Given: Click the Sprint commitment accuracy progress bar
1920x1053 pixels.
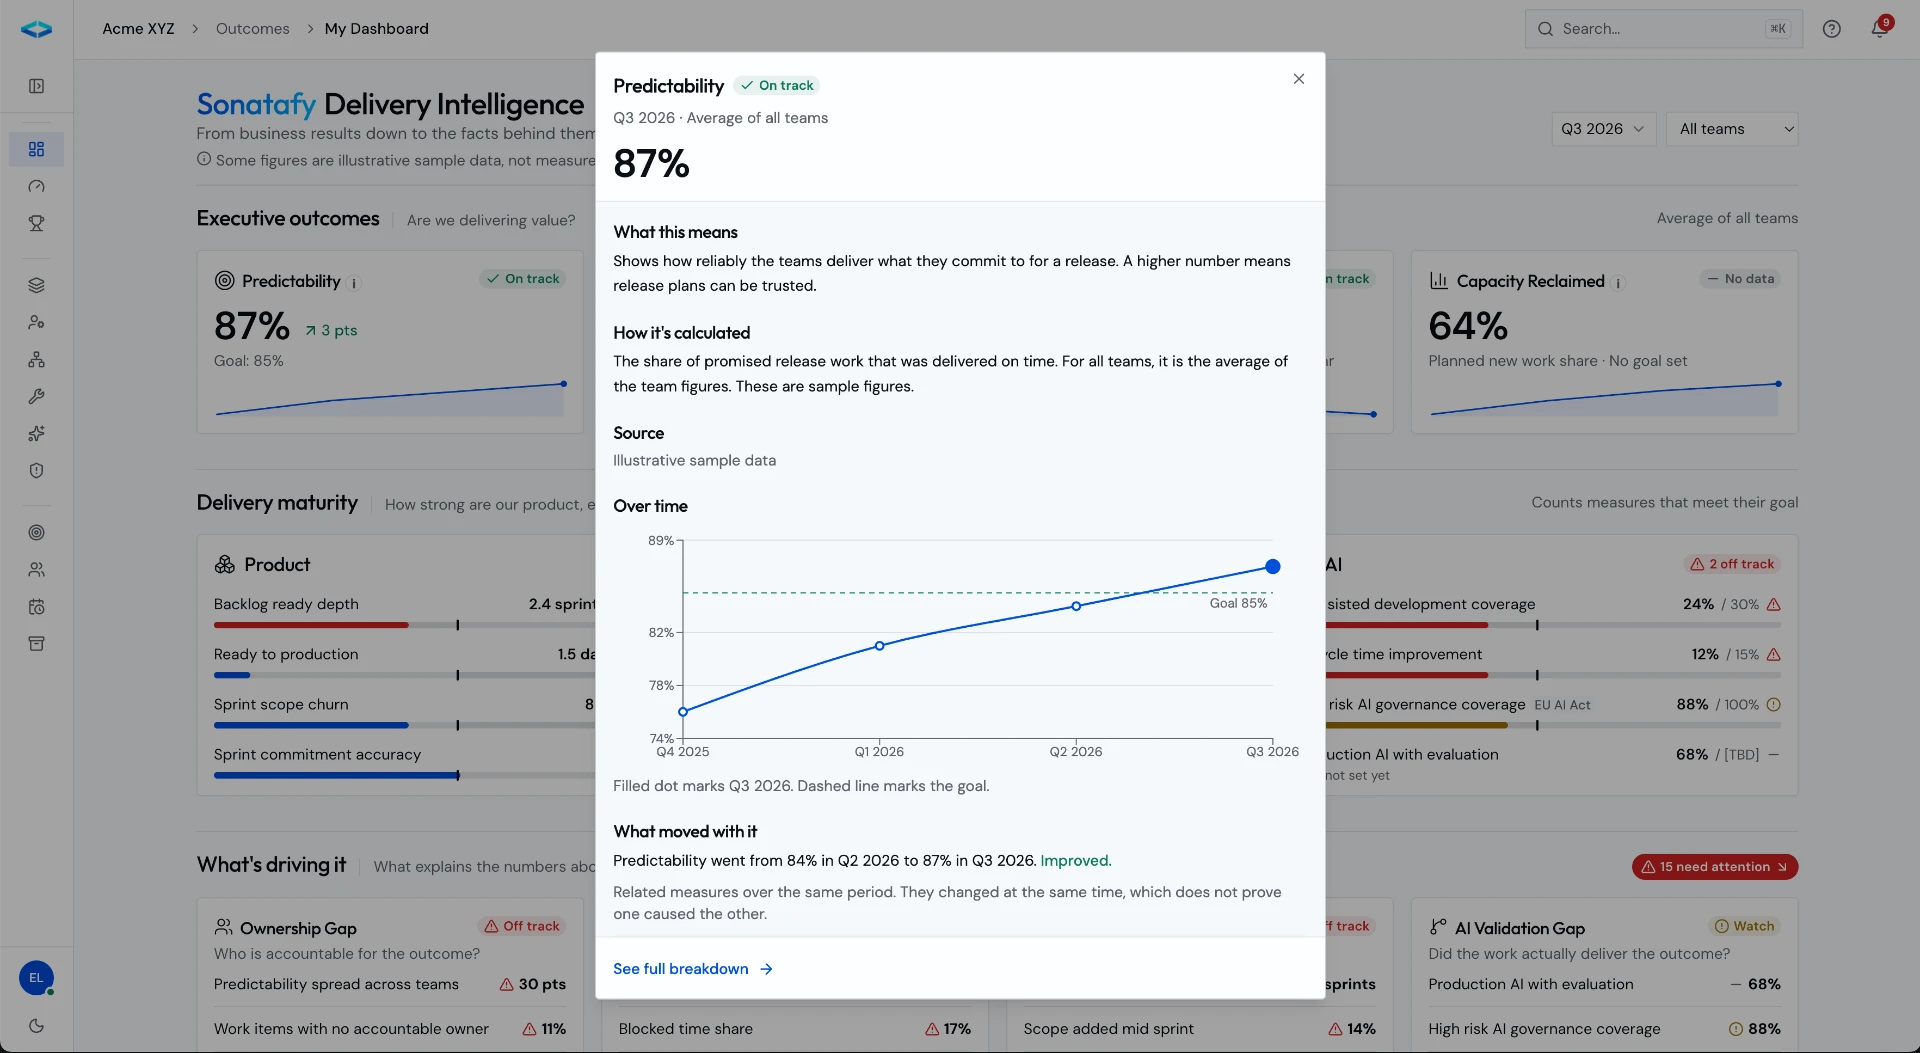Looking at the screenshot, I should [x=404, y=775].
